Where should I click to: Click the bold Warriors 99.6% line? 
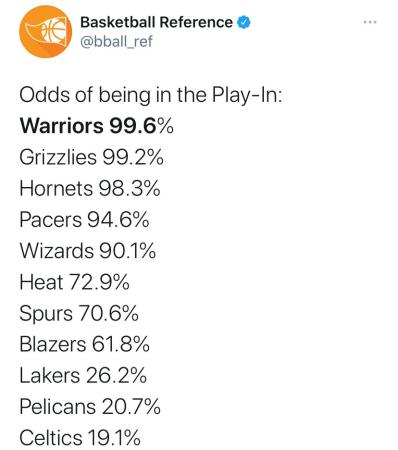click(96, 126)
